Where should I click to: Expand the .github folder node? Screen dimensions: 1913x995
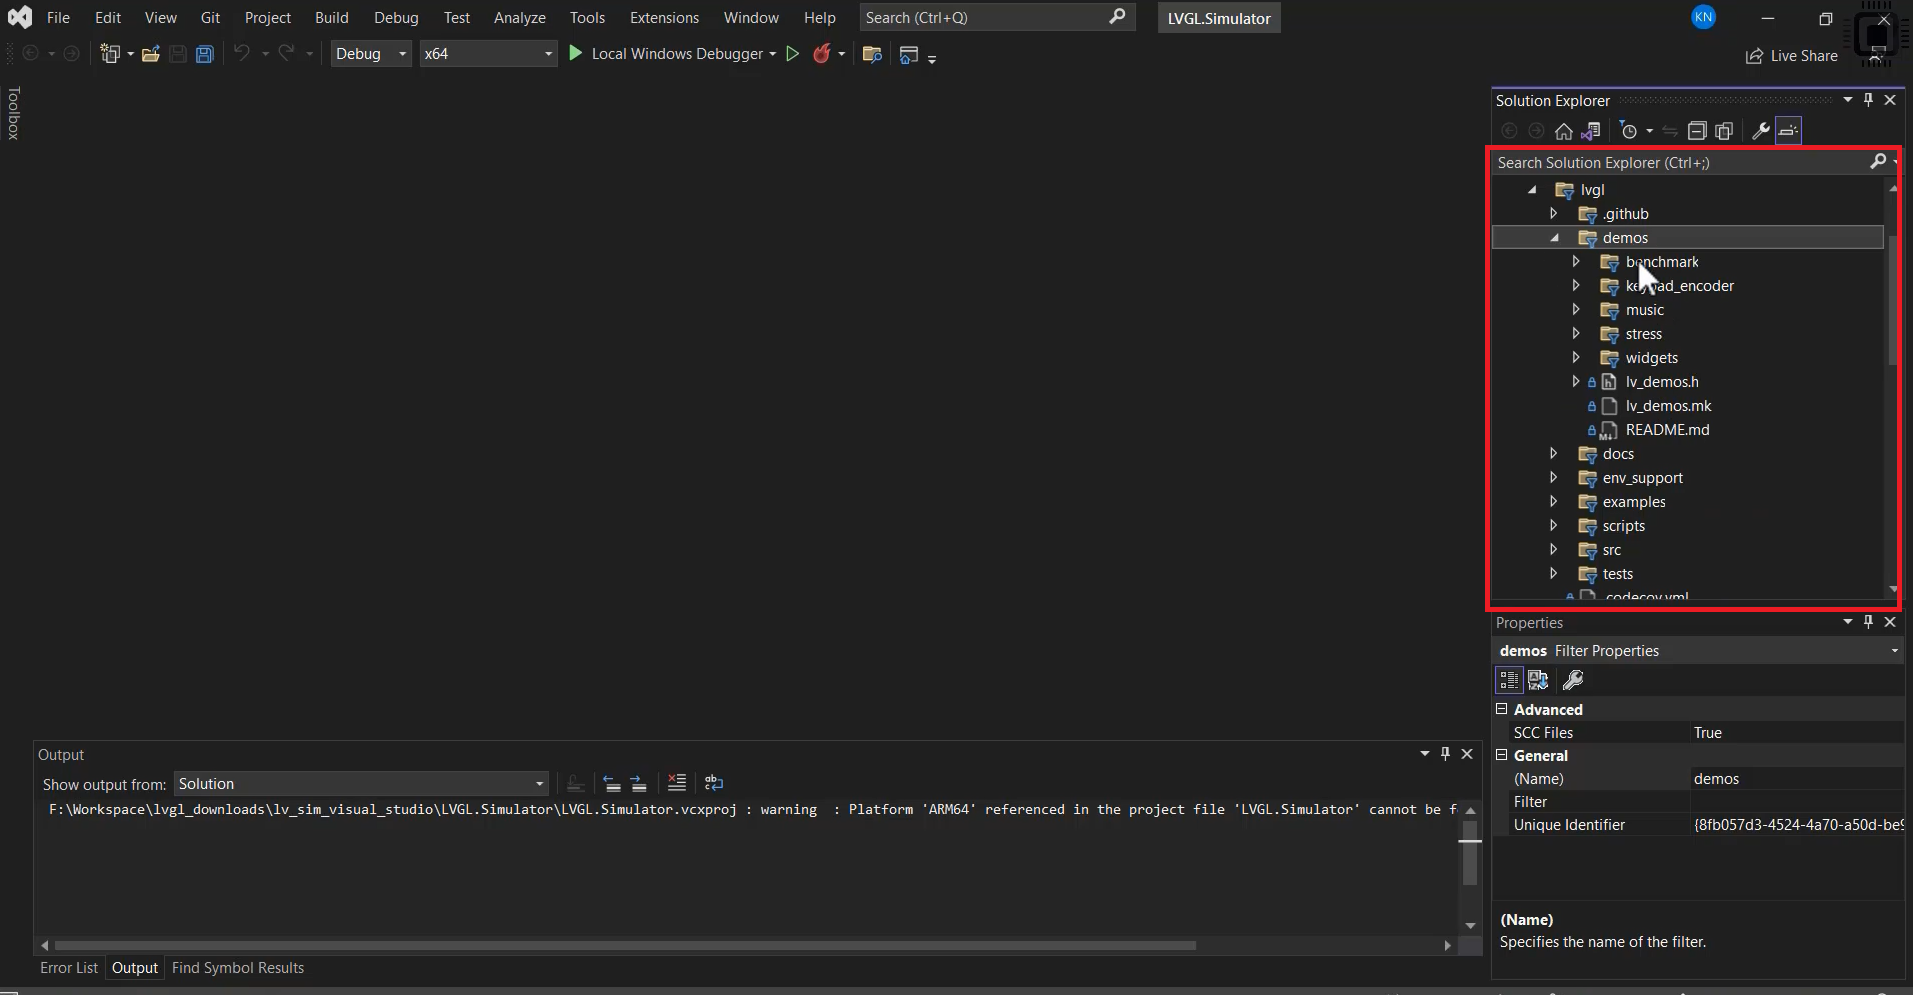(1553, 213)
